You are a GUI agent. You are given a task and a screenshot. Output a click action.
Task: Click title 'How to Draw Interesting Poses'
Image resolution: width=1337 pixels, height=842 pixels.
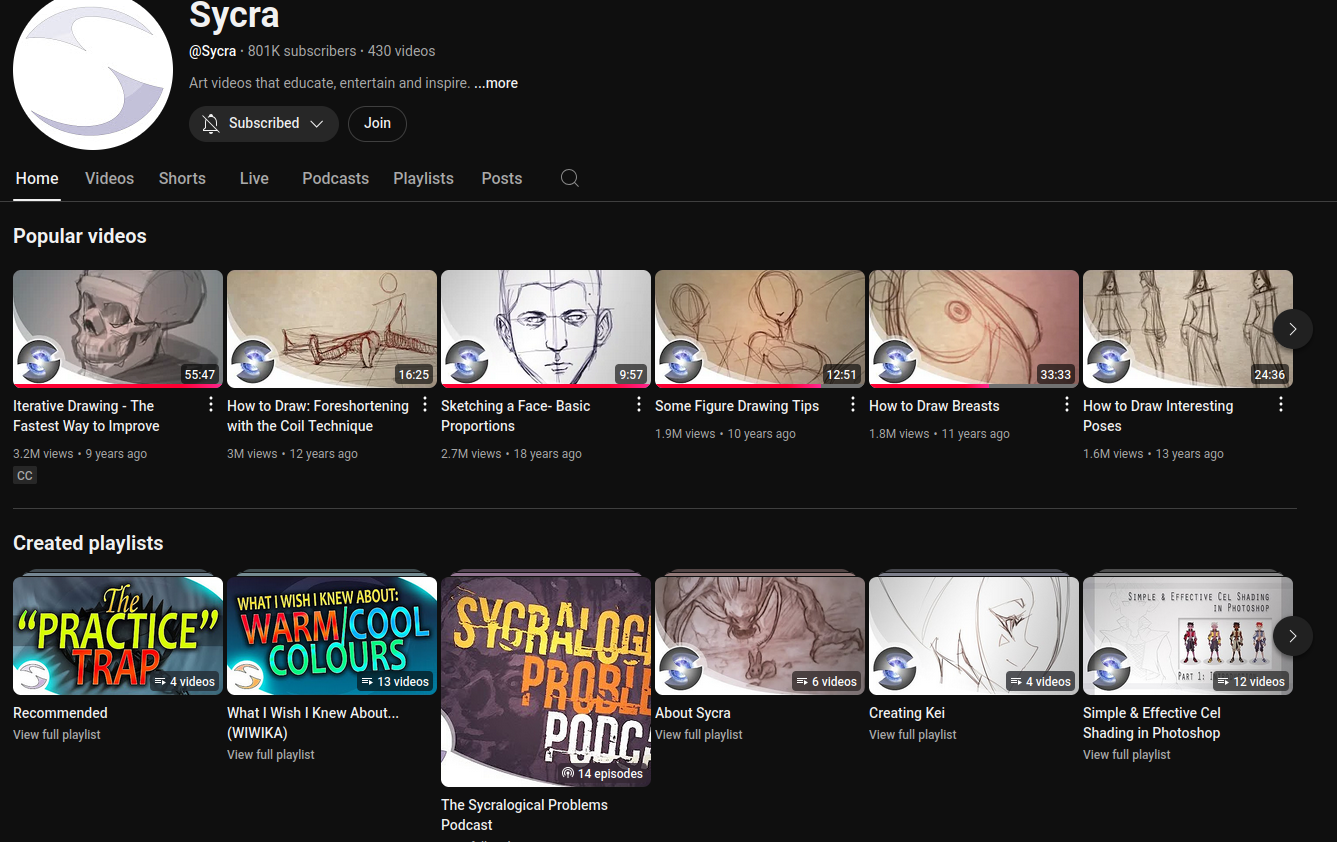(x=1158, y=416)
